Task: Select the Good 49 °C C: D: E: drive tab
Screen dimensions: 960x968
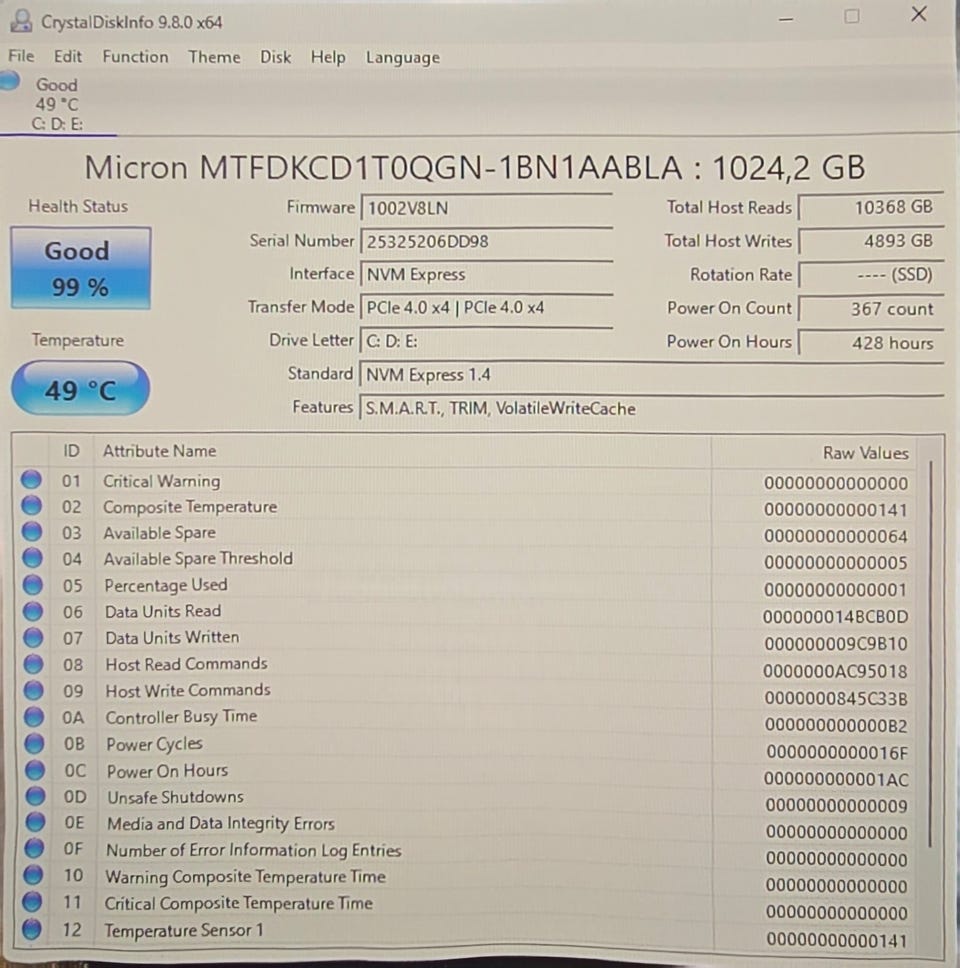Action: [57, 104]
